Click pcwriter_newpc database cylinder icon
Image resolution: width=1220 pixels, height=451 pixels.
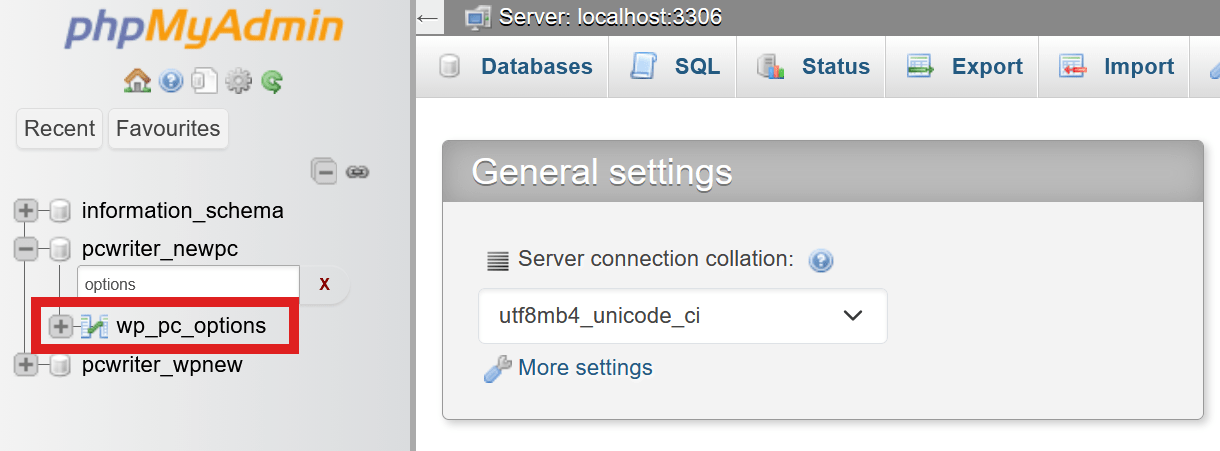point(60,248)
